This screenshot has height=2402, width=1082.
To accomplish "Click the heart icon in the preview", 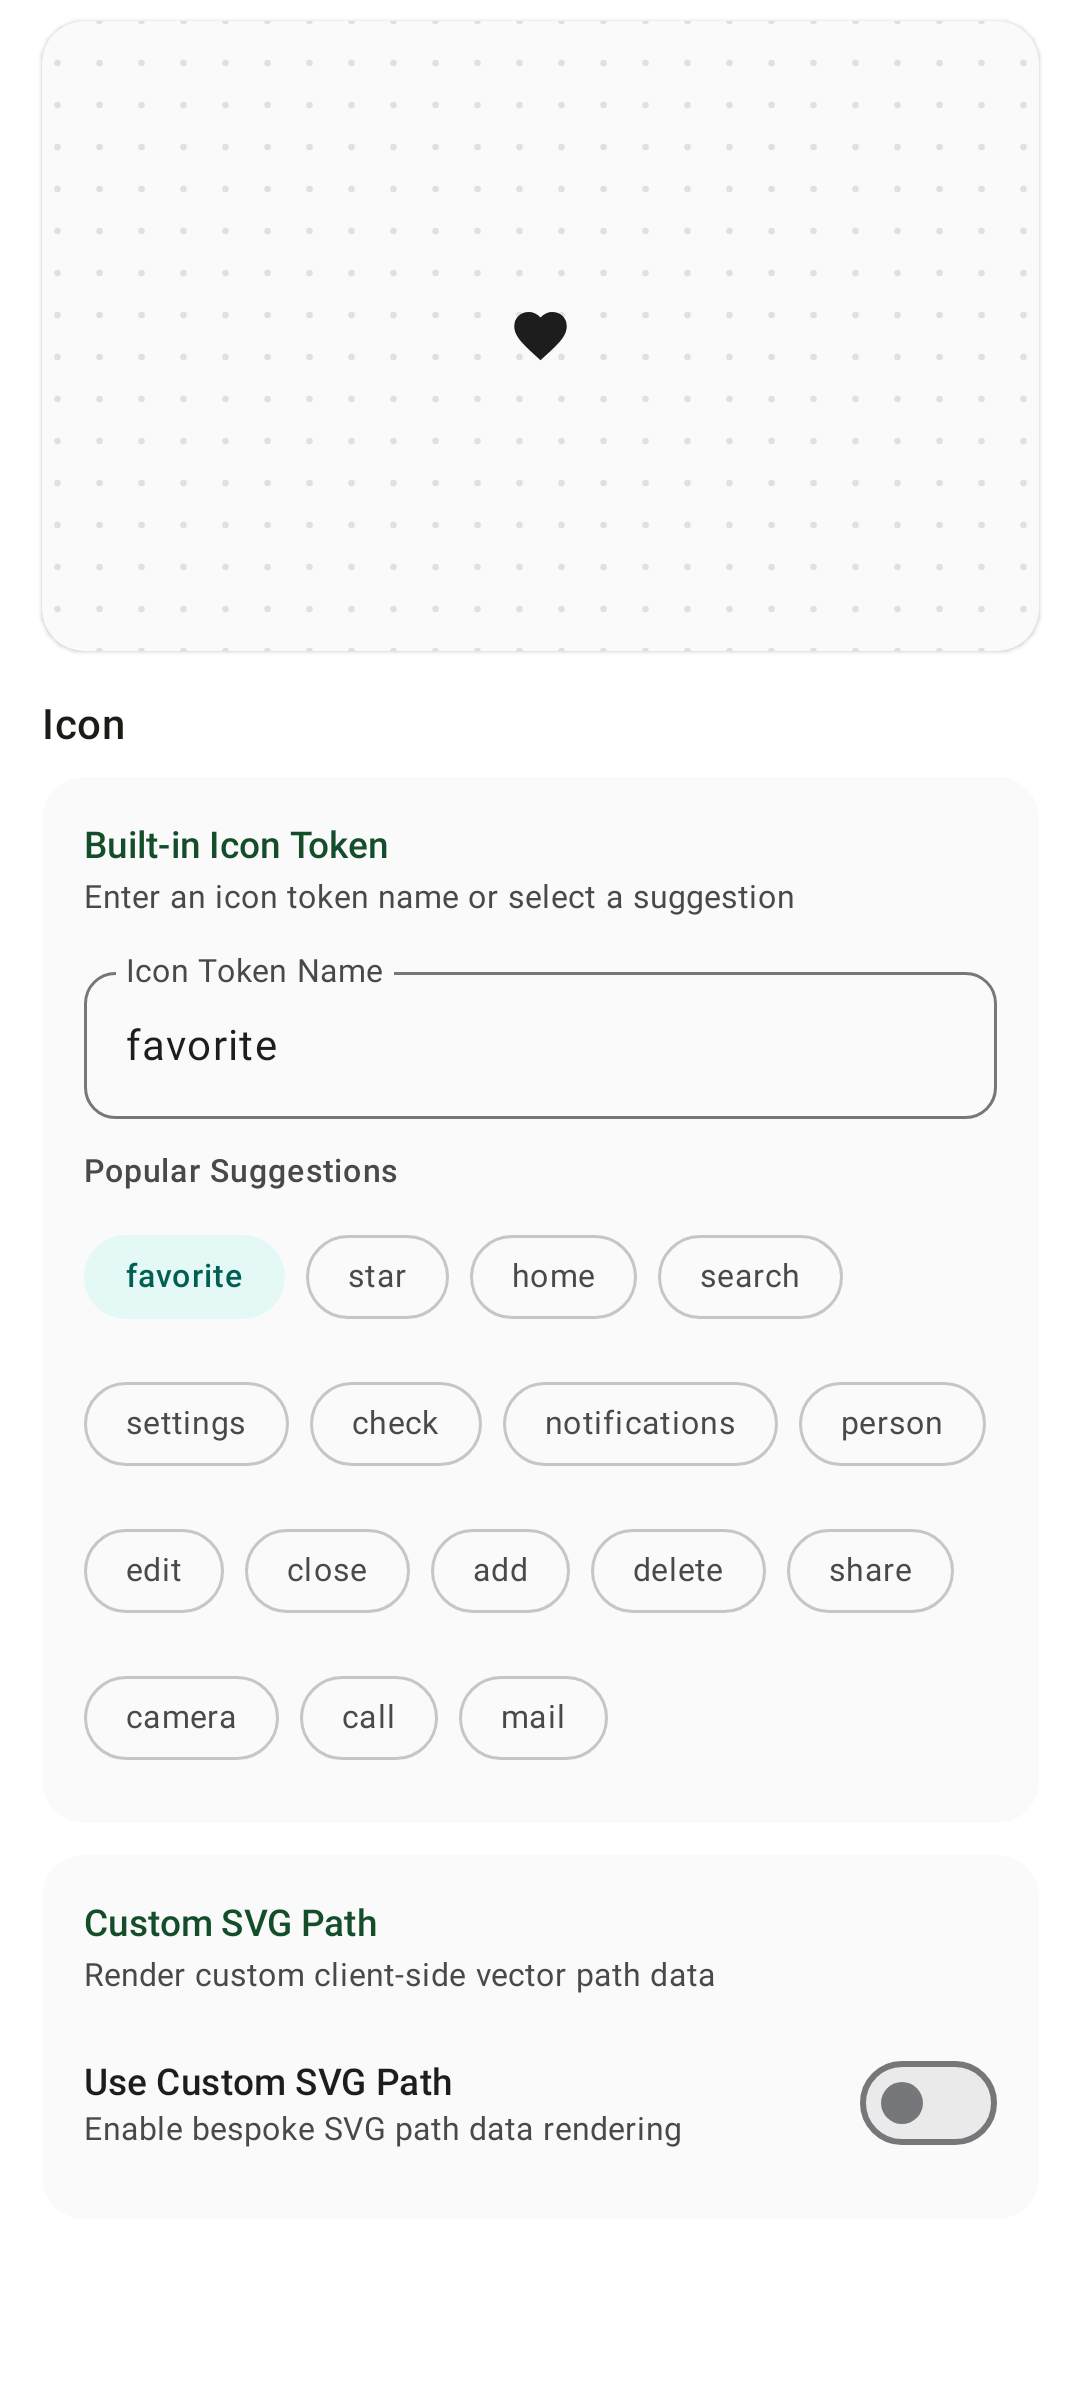I will point(540,335).
